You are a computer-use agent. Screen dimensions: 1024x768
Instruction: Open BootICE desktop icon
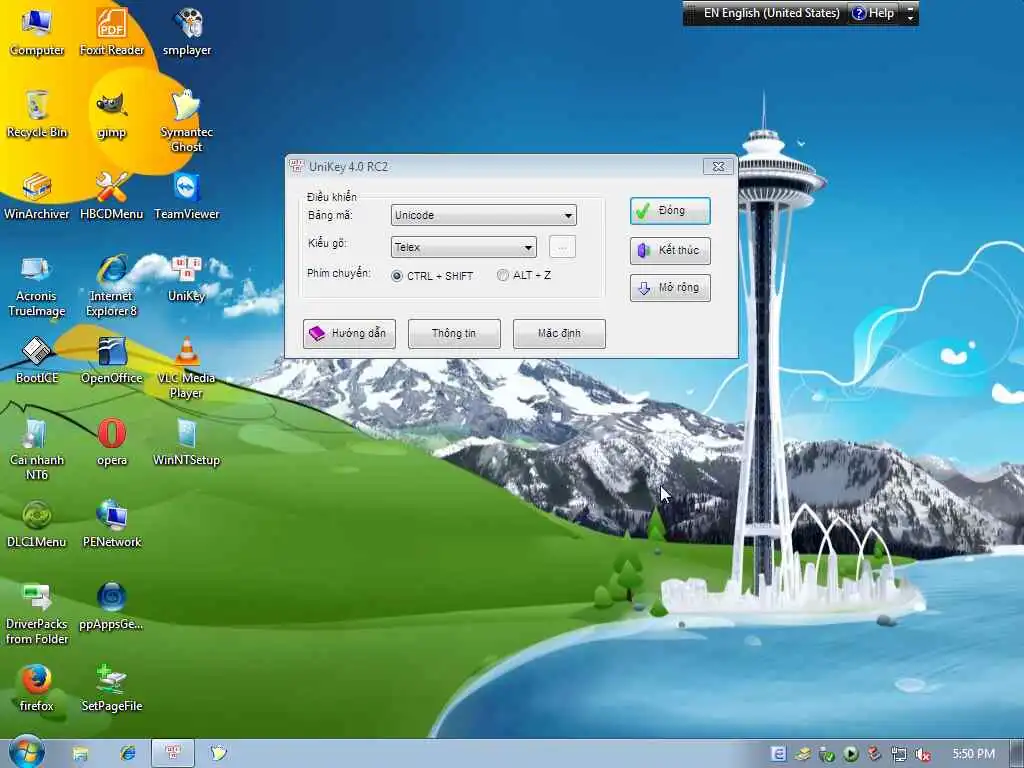point(37,360)
